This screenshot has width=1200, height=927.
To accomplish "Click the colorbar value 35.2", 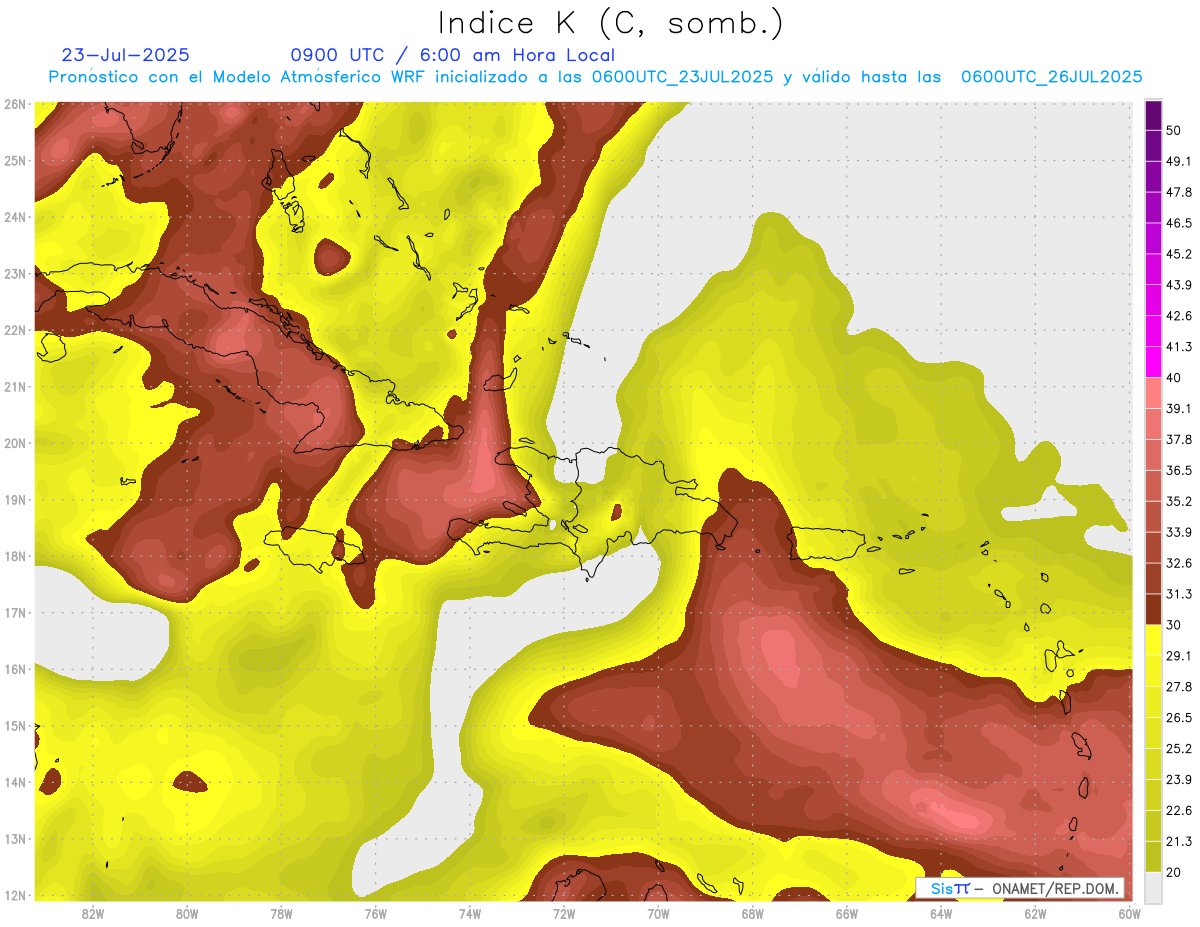I will pos(1179,501).
